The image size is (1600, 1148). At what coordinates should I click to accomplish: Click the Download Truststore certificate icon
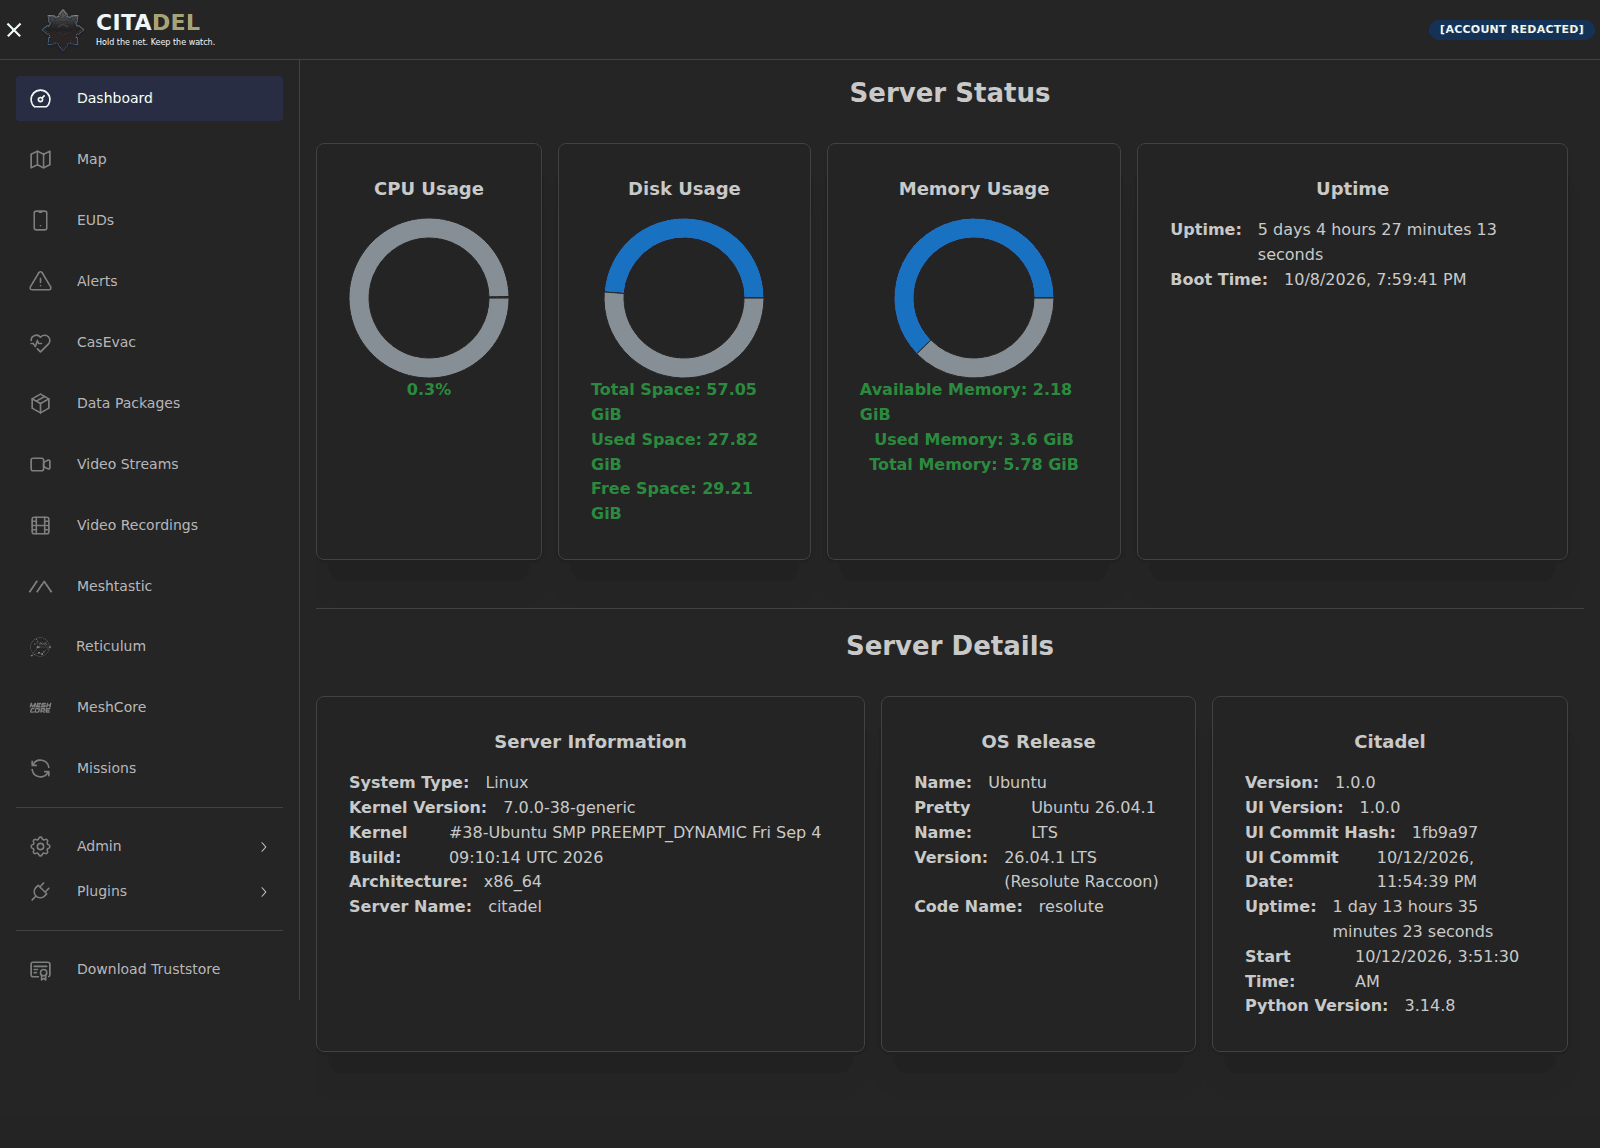pos(40,969)
